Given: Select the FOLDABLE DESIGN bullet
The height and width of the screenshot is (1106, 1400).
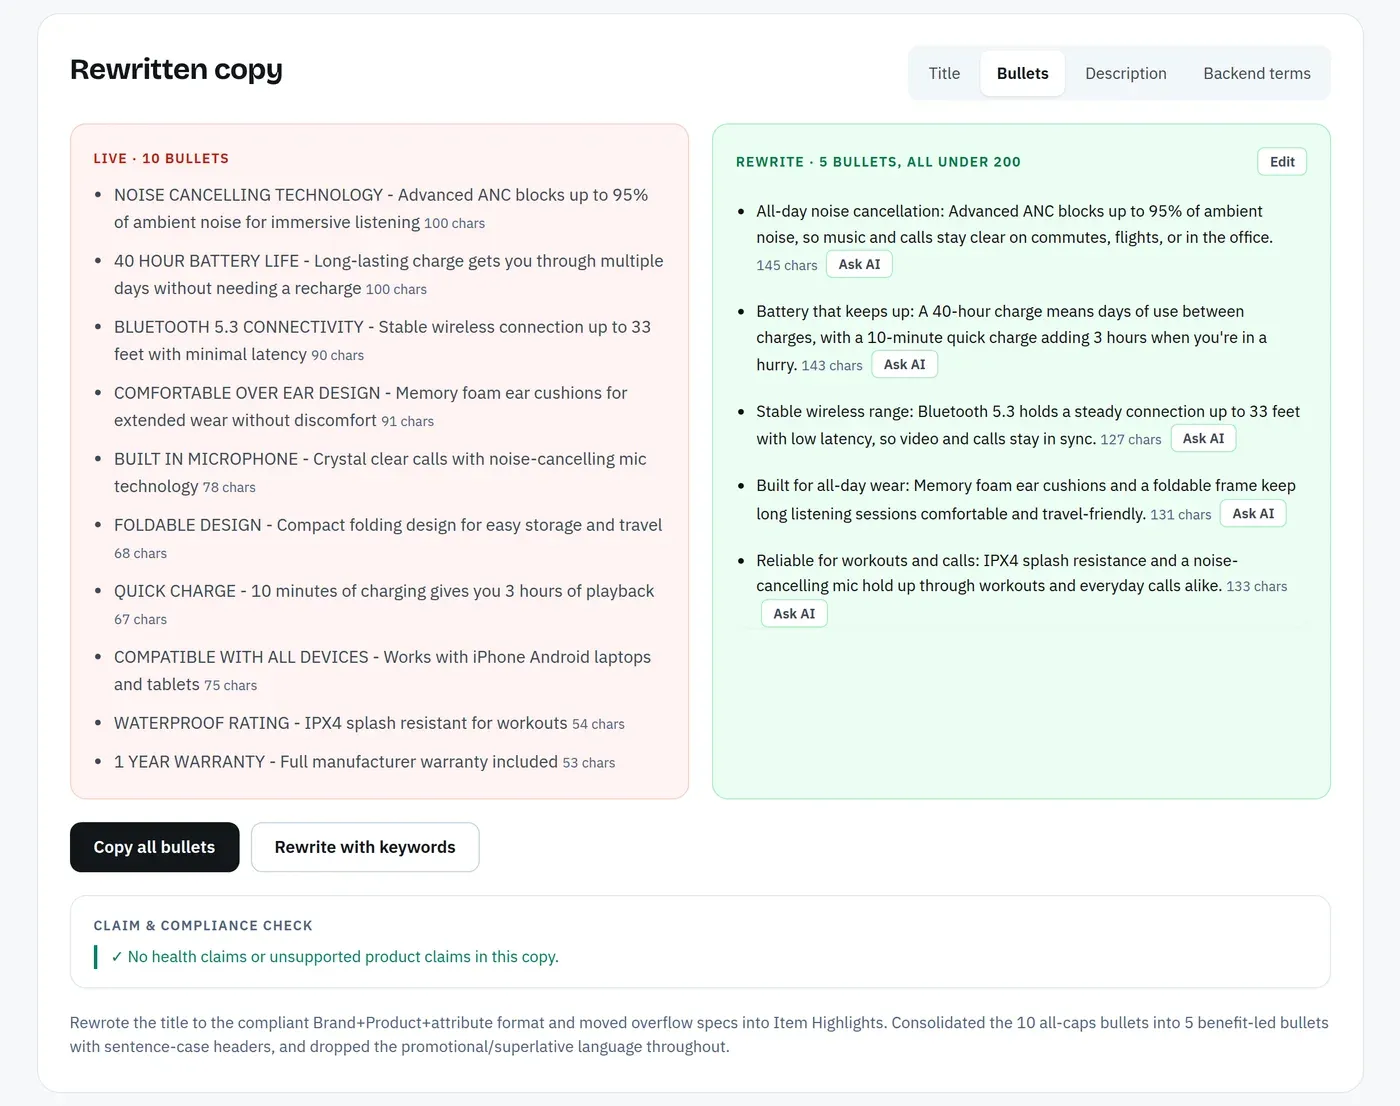Looking at the screenshot, I should pyautogui.click(x=388, y=538).
